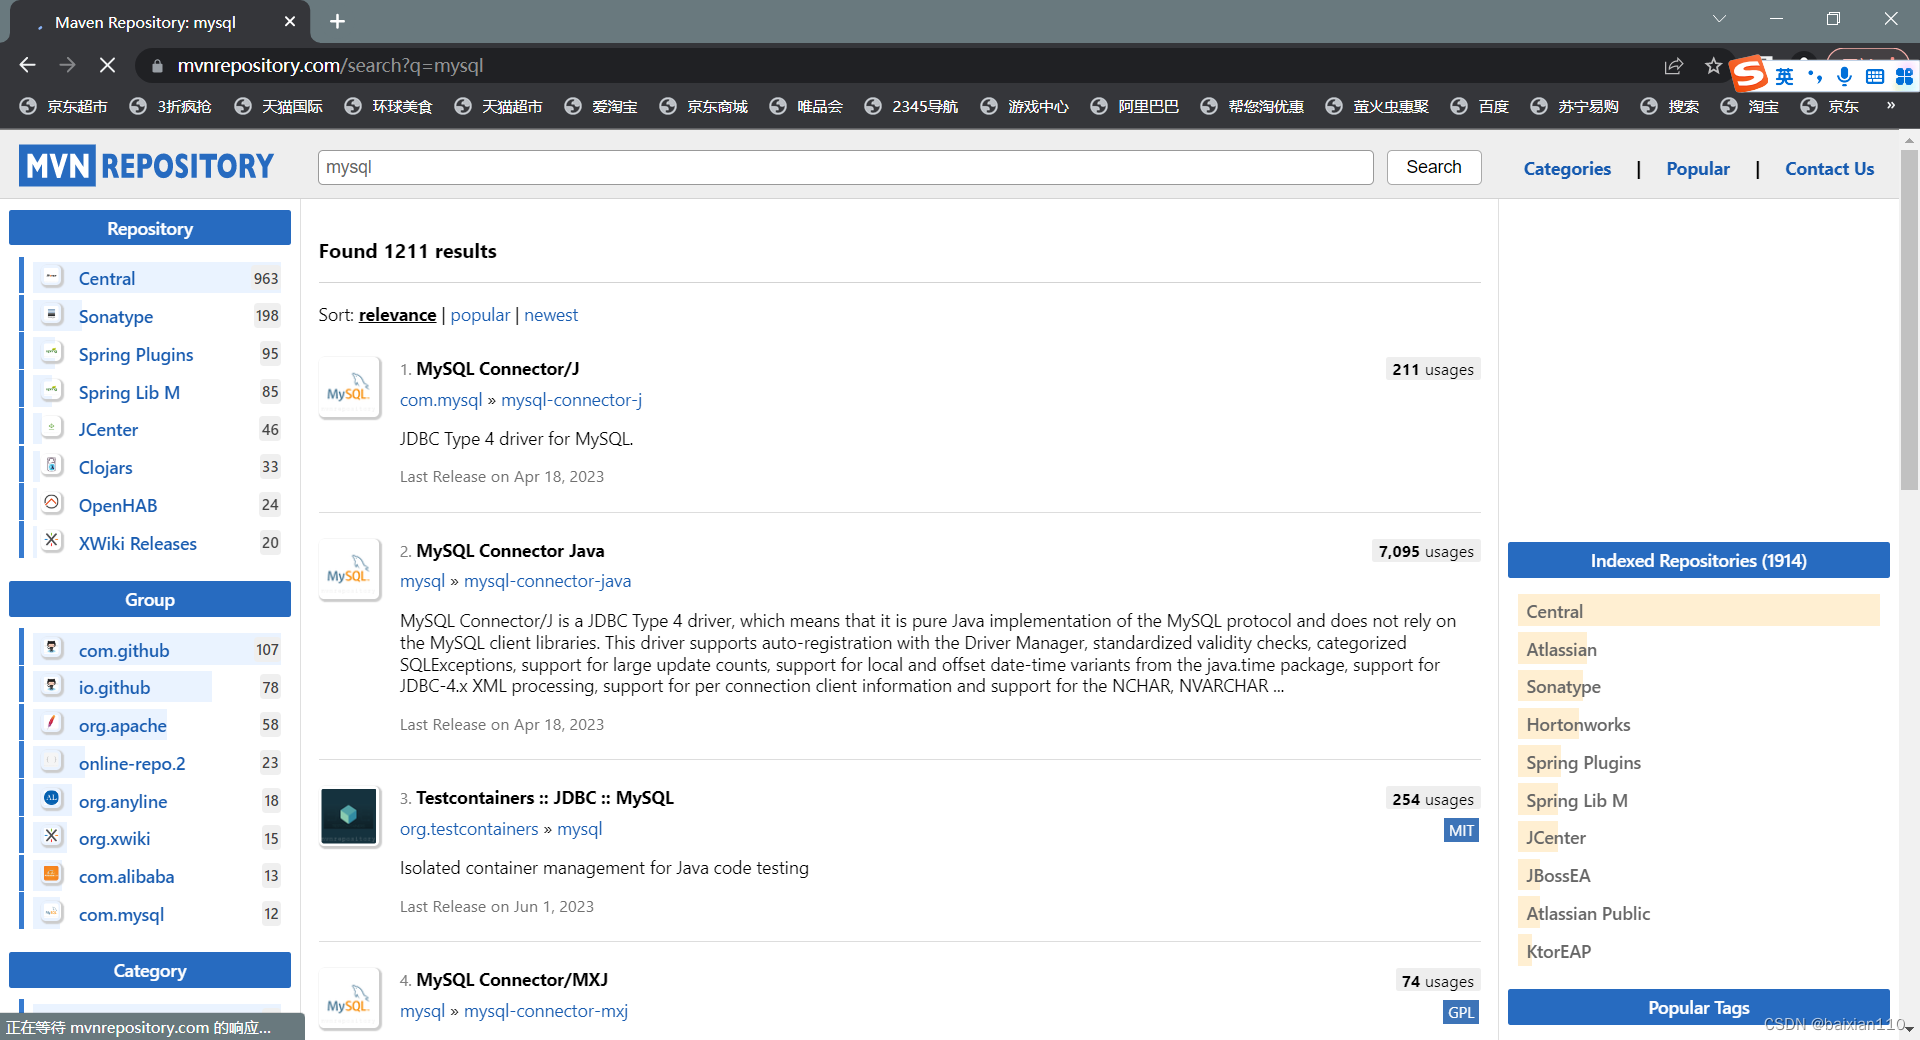The height and width of the screenshot is (1040, 1920).
Task: Open the Contact Us menu link
Action: point(1829,168)
